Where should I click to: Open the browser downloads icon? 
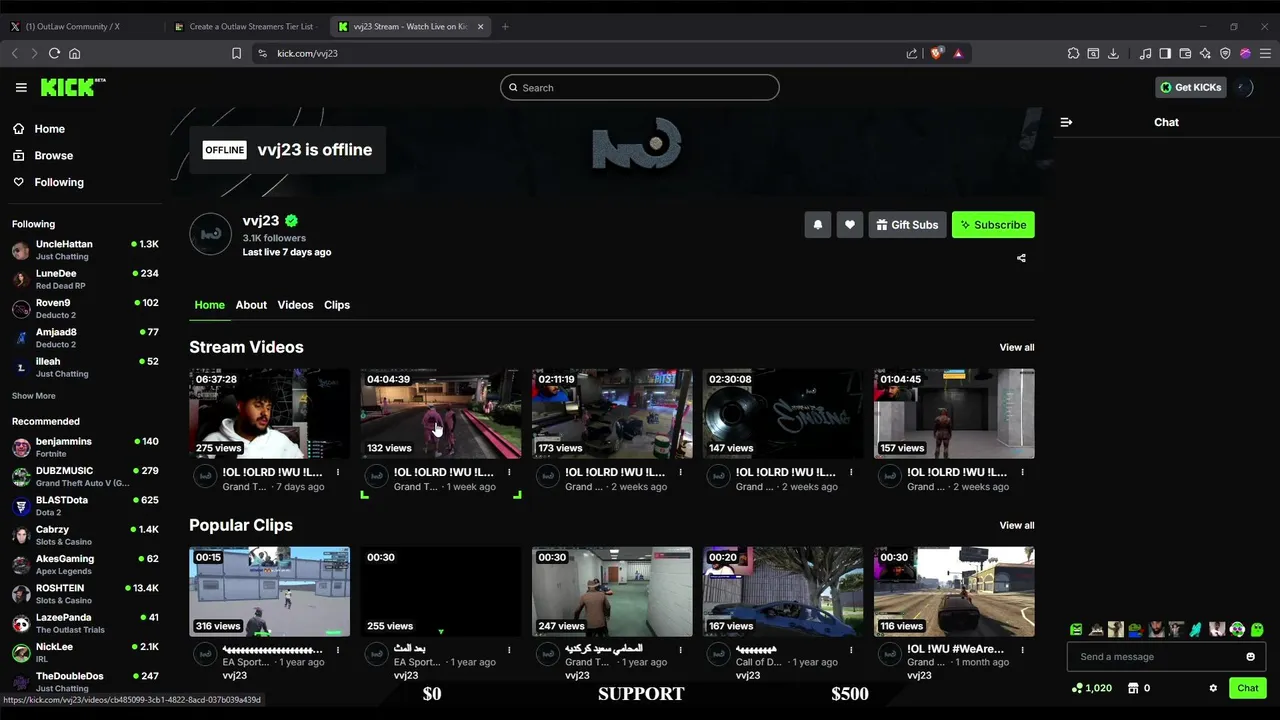click(1113, 53)
